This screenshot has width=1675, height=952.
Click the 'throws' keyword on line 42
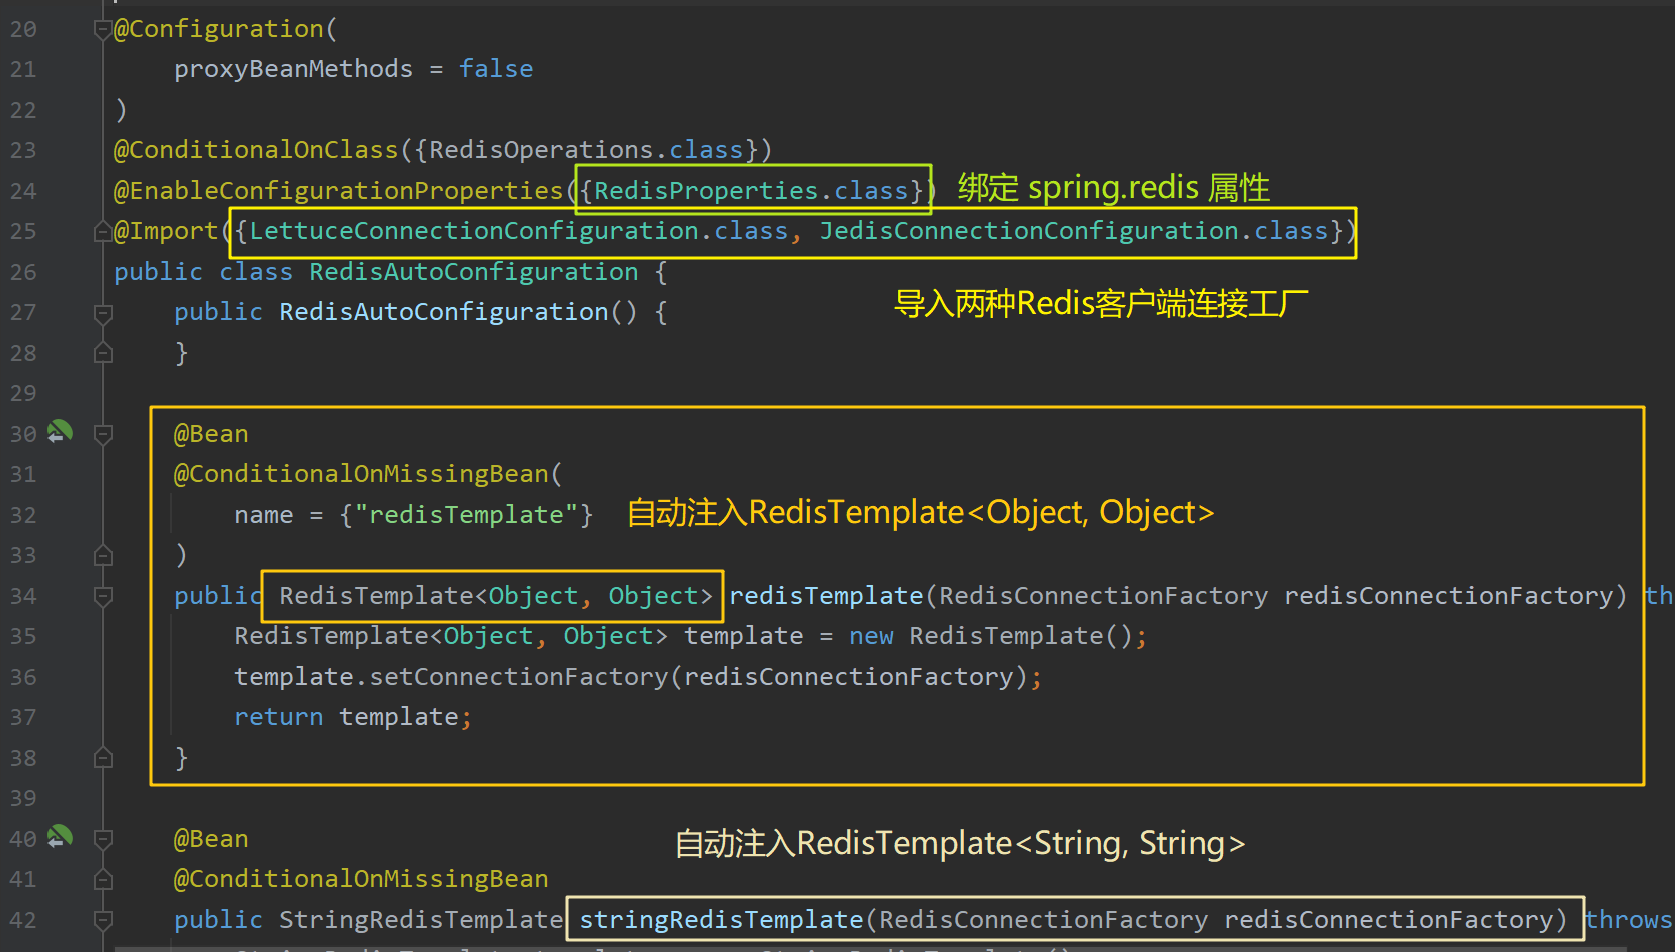point(1629,920)
